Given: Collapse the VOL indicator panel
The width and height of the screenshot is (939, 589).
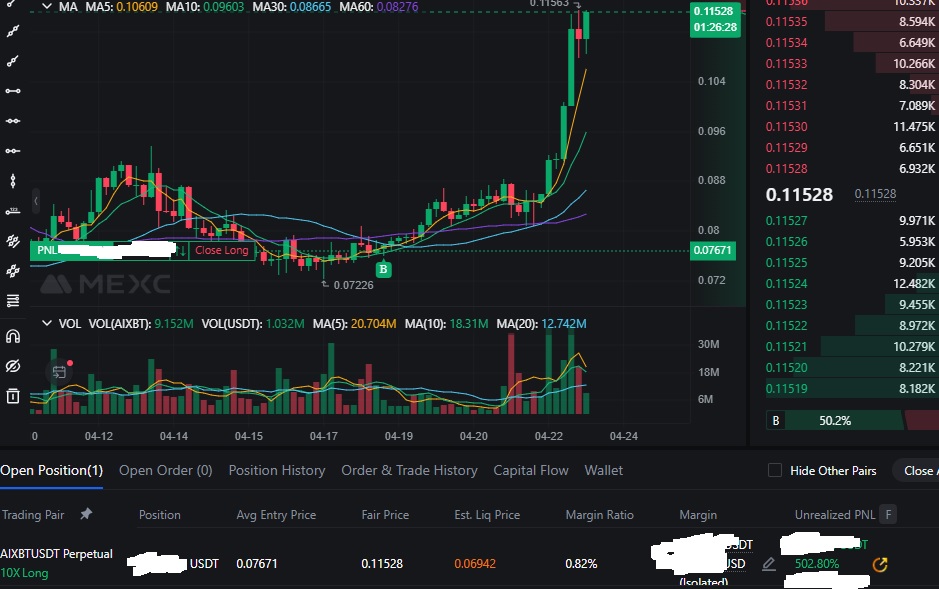Looking at the screenshot, I should click(x=45, y=324).
